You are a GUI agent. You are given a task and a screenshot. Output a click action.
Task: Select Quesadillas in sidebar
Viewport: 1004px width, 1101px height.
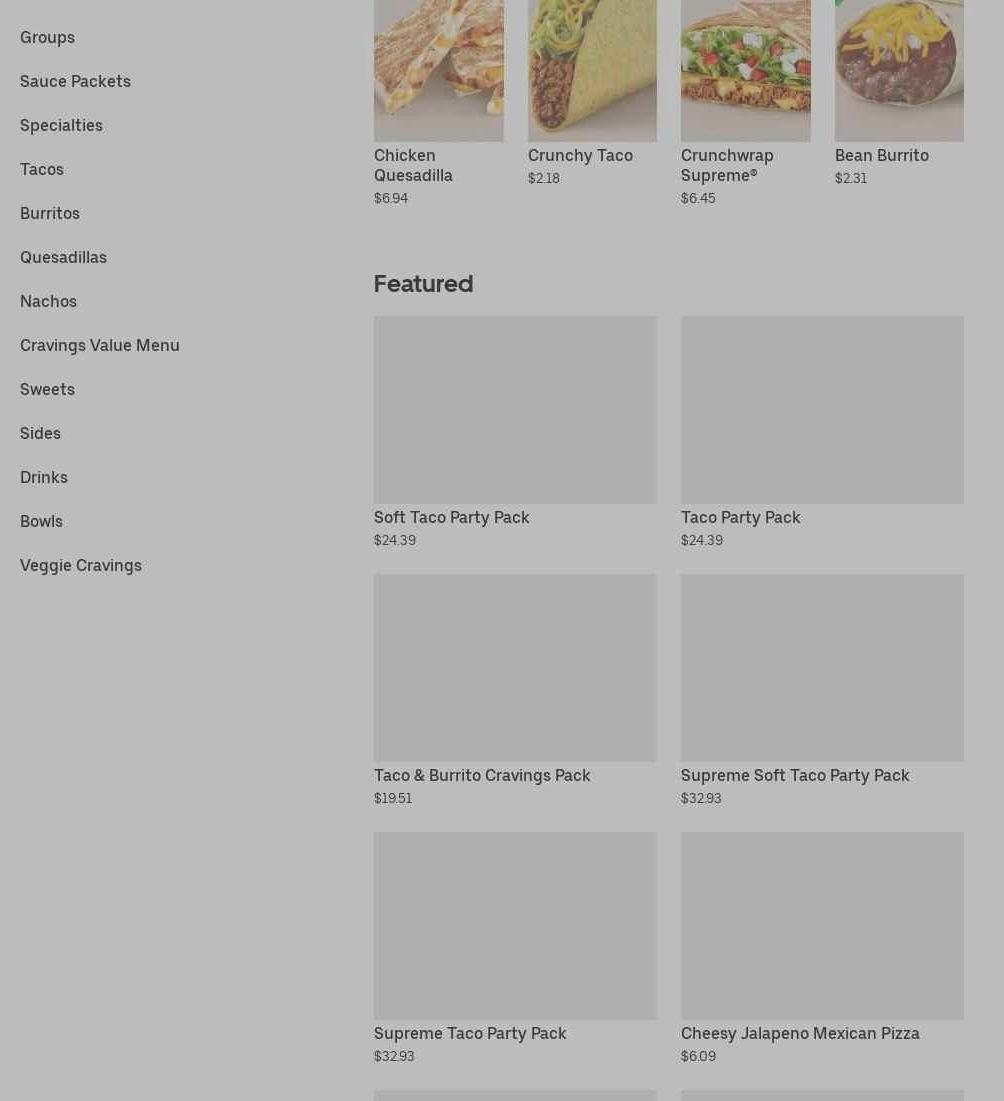(x=63, y=258)
